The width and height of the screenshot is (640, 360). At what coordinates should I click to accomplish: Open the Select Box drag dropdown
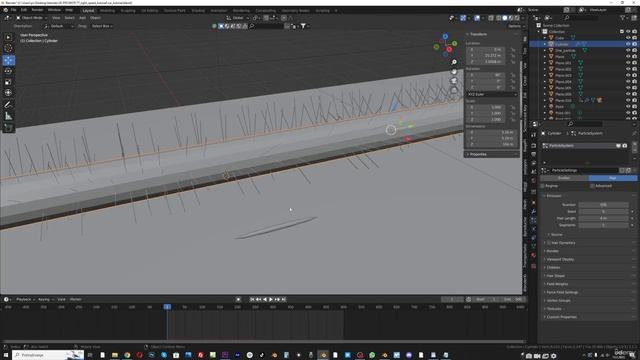coord(101,26)
